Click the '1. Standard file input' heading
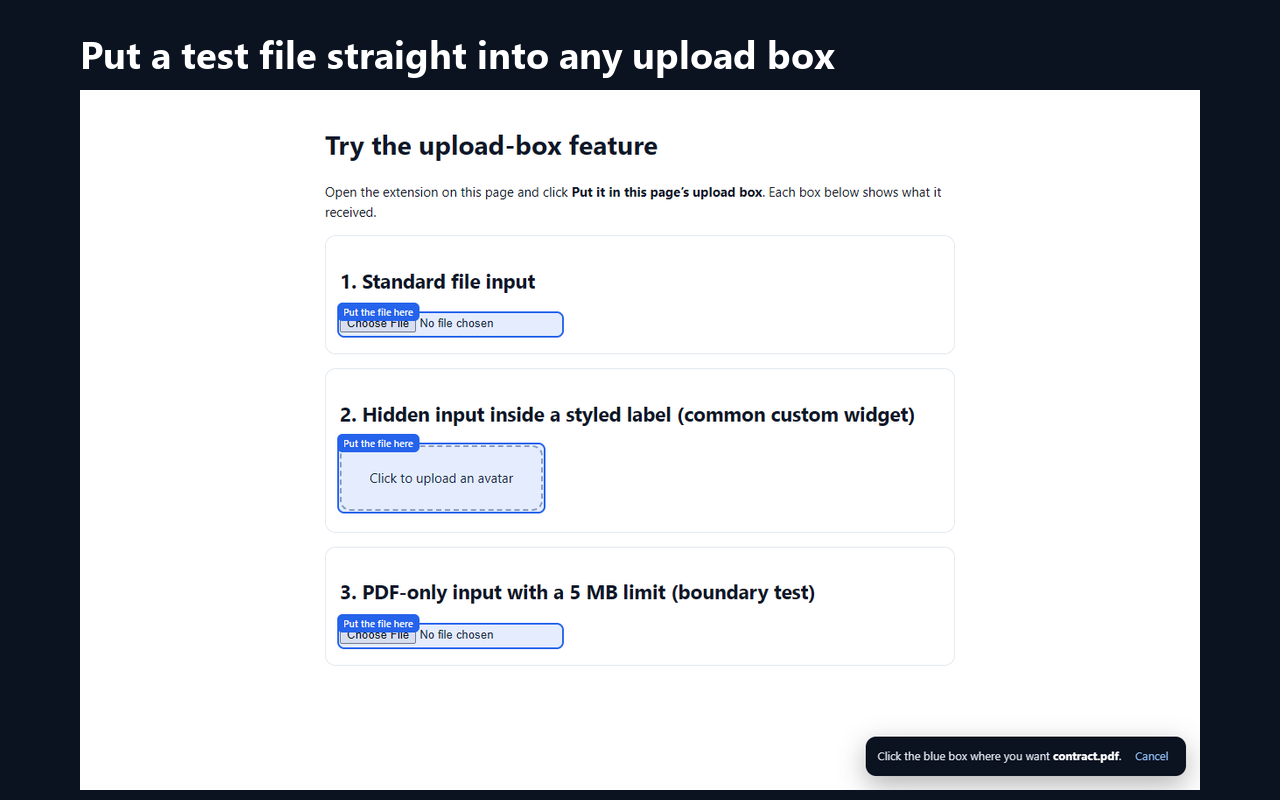The image size is (1280, 800). [x=438, y=282]
